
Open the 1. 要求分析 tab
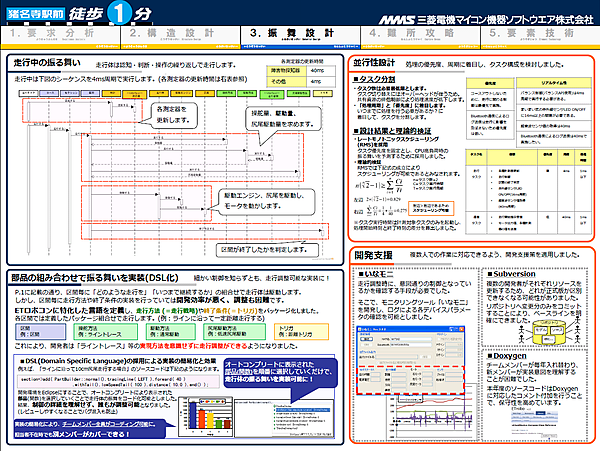60,34
